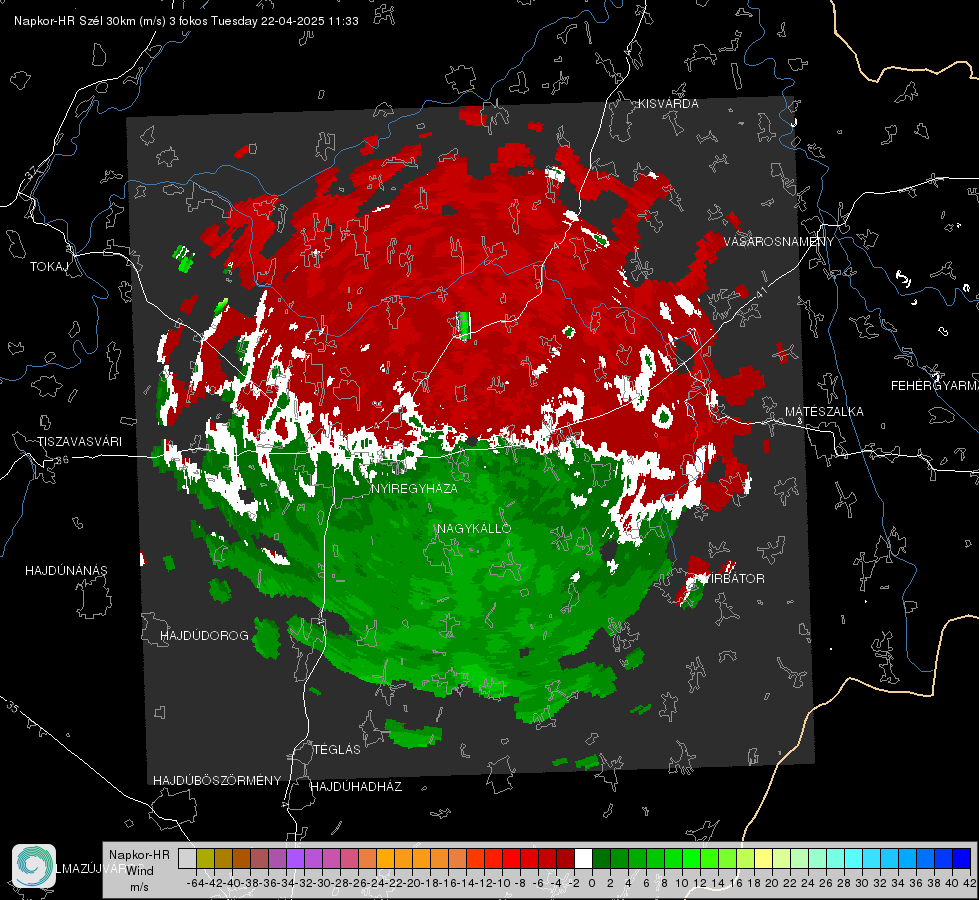Click the m/s unit label in legend

pyautogui.click(x=139, y=887)
